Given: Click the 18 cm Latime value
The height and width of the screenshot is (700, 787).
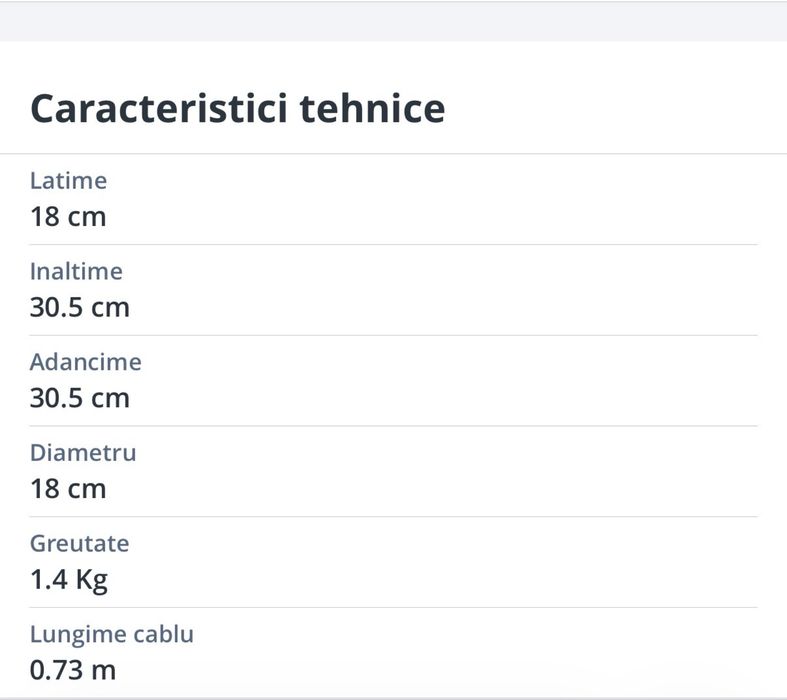Looking at the screenshot, I should tap(68, 217).
